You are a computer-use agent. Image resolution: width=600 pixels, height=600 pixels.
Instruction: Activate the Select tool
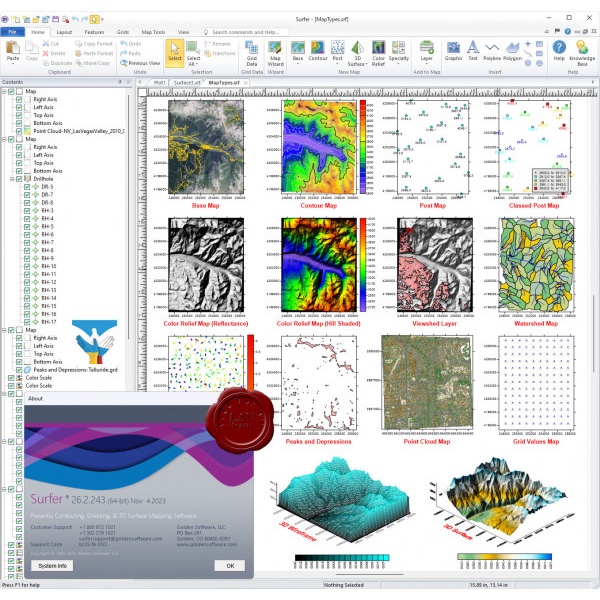[174, 51]
